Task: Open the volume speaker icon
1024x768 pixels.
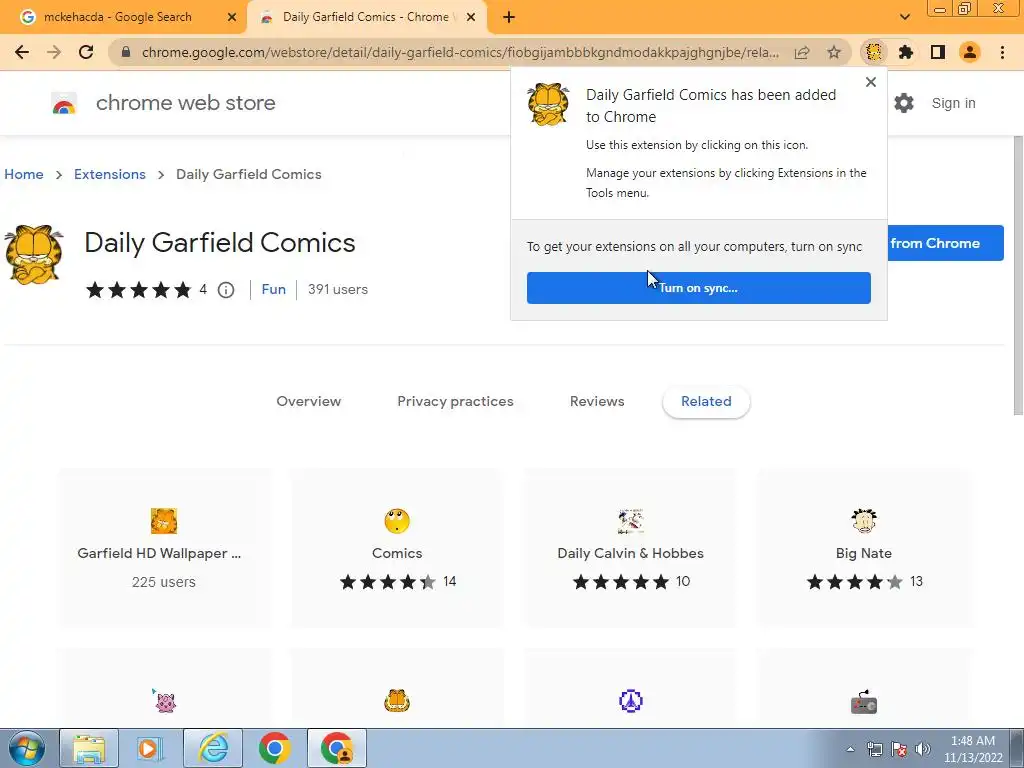Action: [x=922, y=749]
